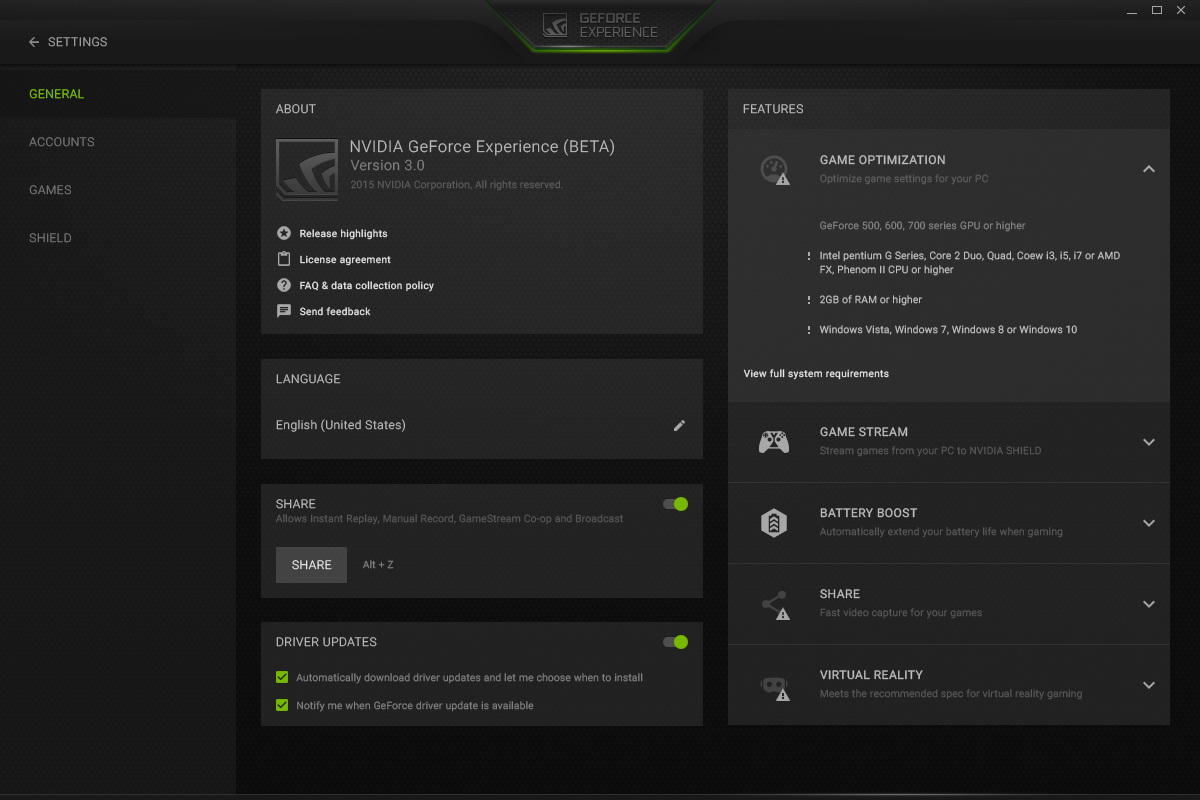Open View full system requirements link
Screen dimensions: 1200x800
click(816, 374)
